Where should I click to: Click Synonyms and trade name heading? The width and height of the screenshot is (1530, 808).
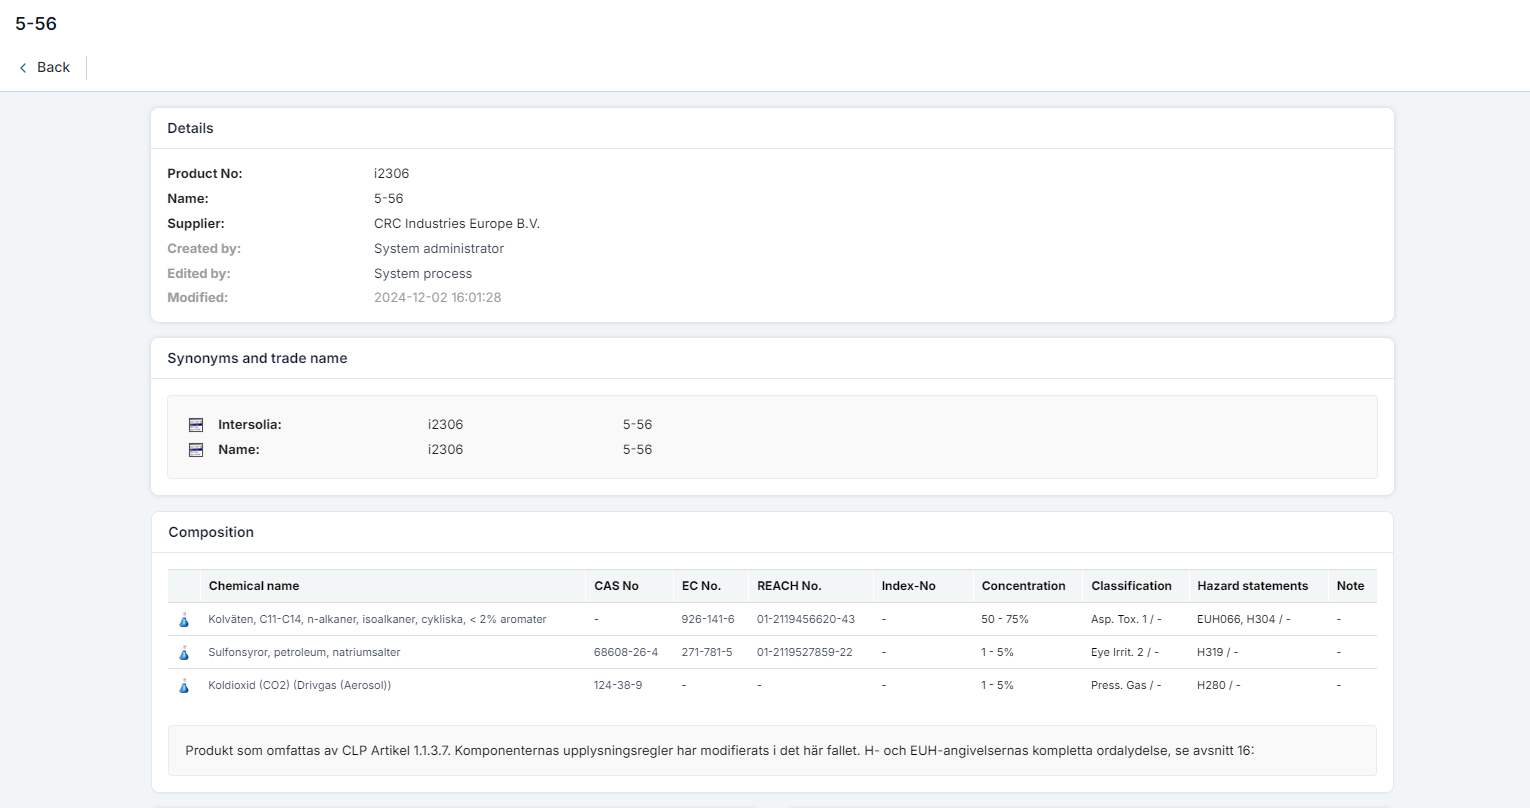tap(257, 358)
